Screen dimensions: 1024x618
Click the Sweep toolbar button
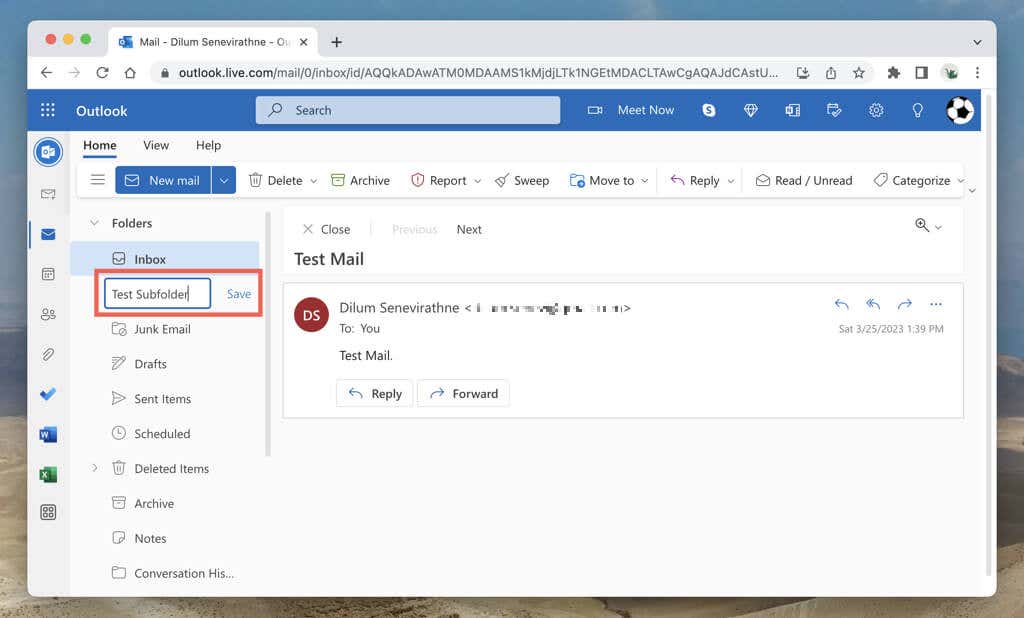522,180
